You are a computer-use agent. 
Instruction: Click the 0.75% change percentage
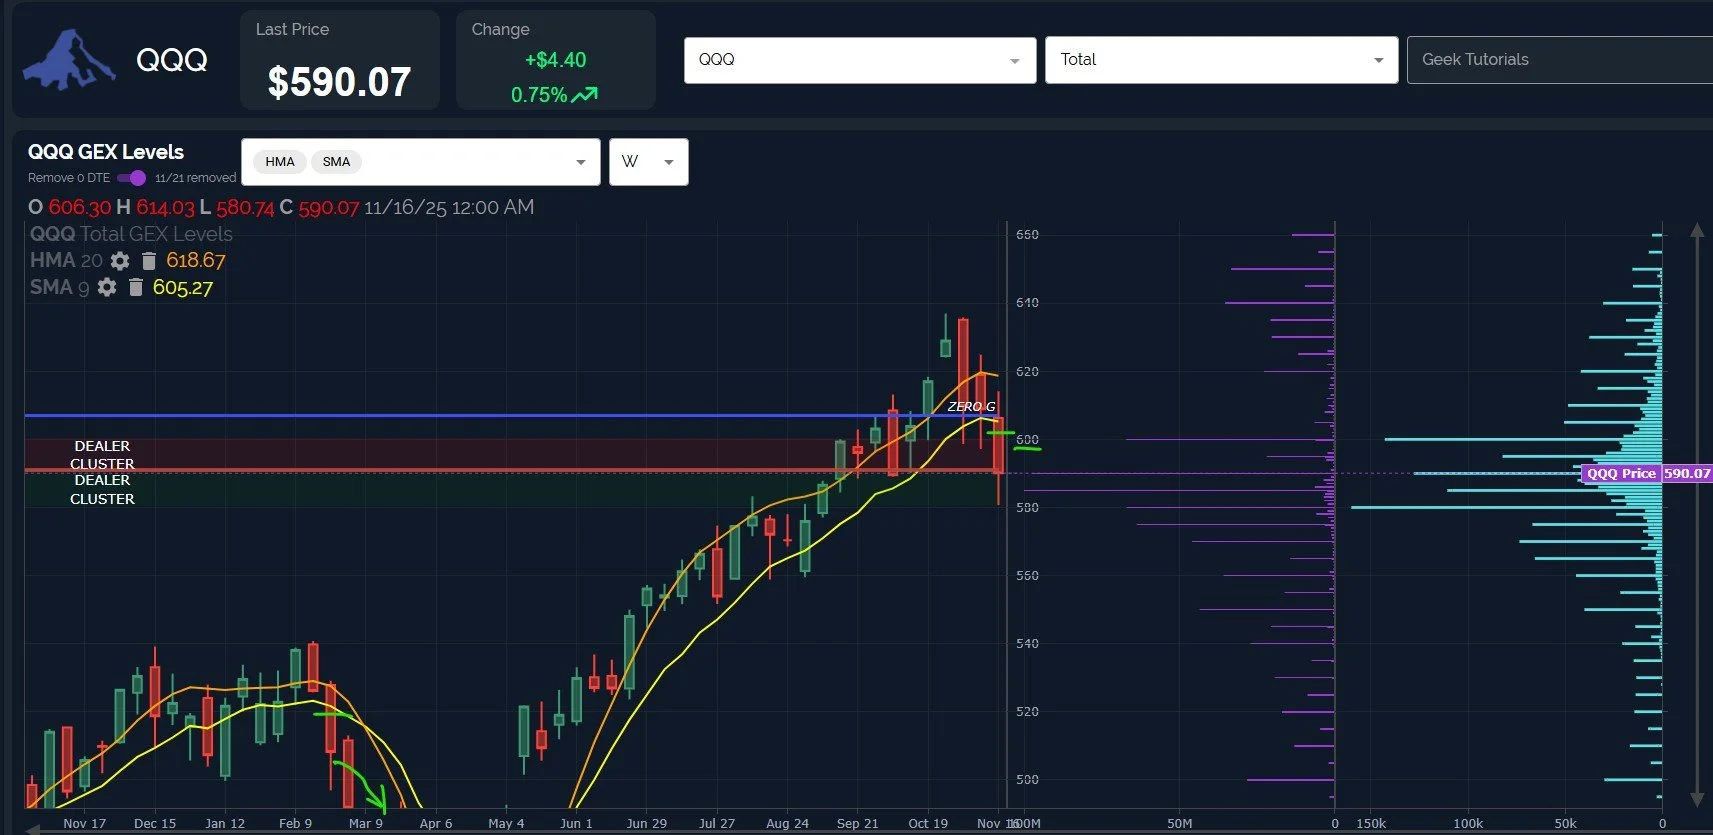(539, 95)
